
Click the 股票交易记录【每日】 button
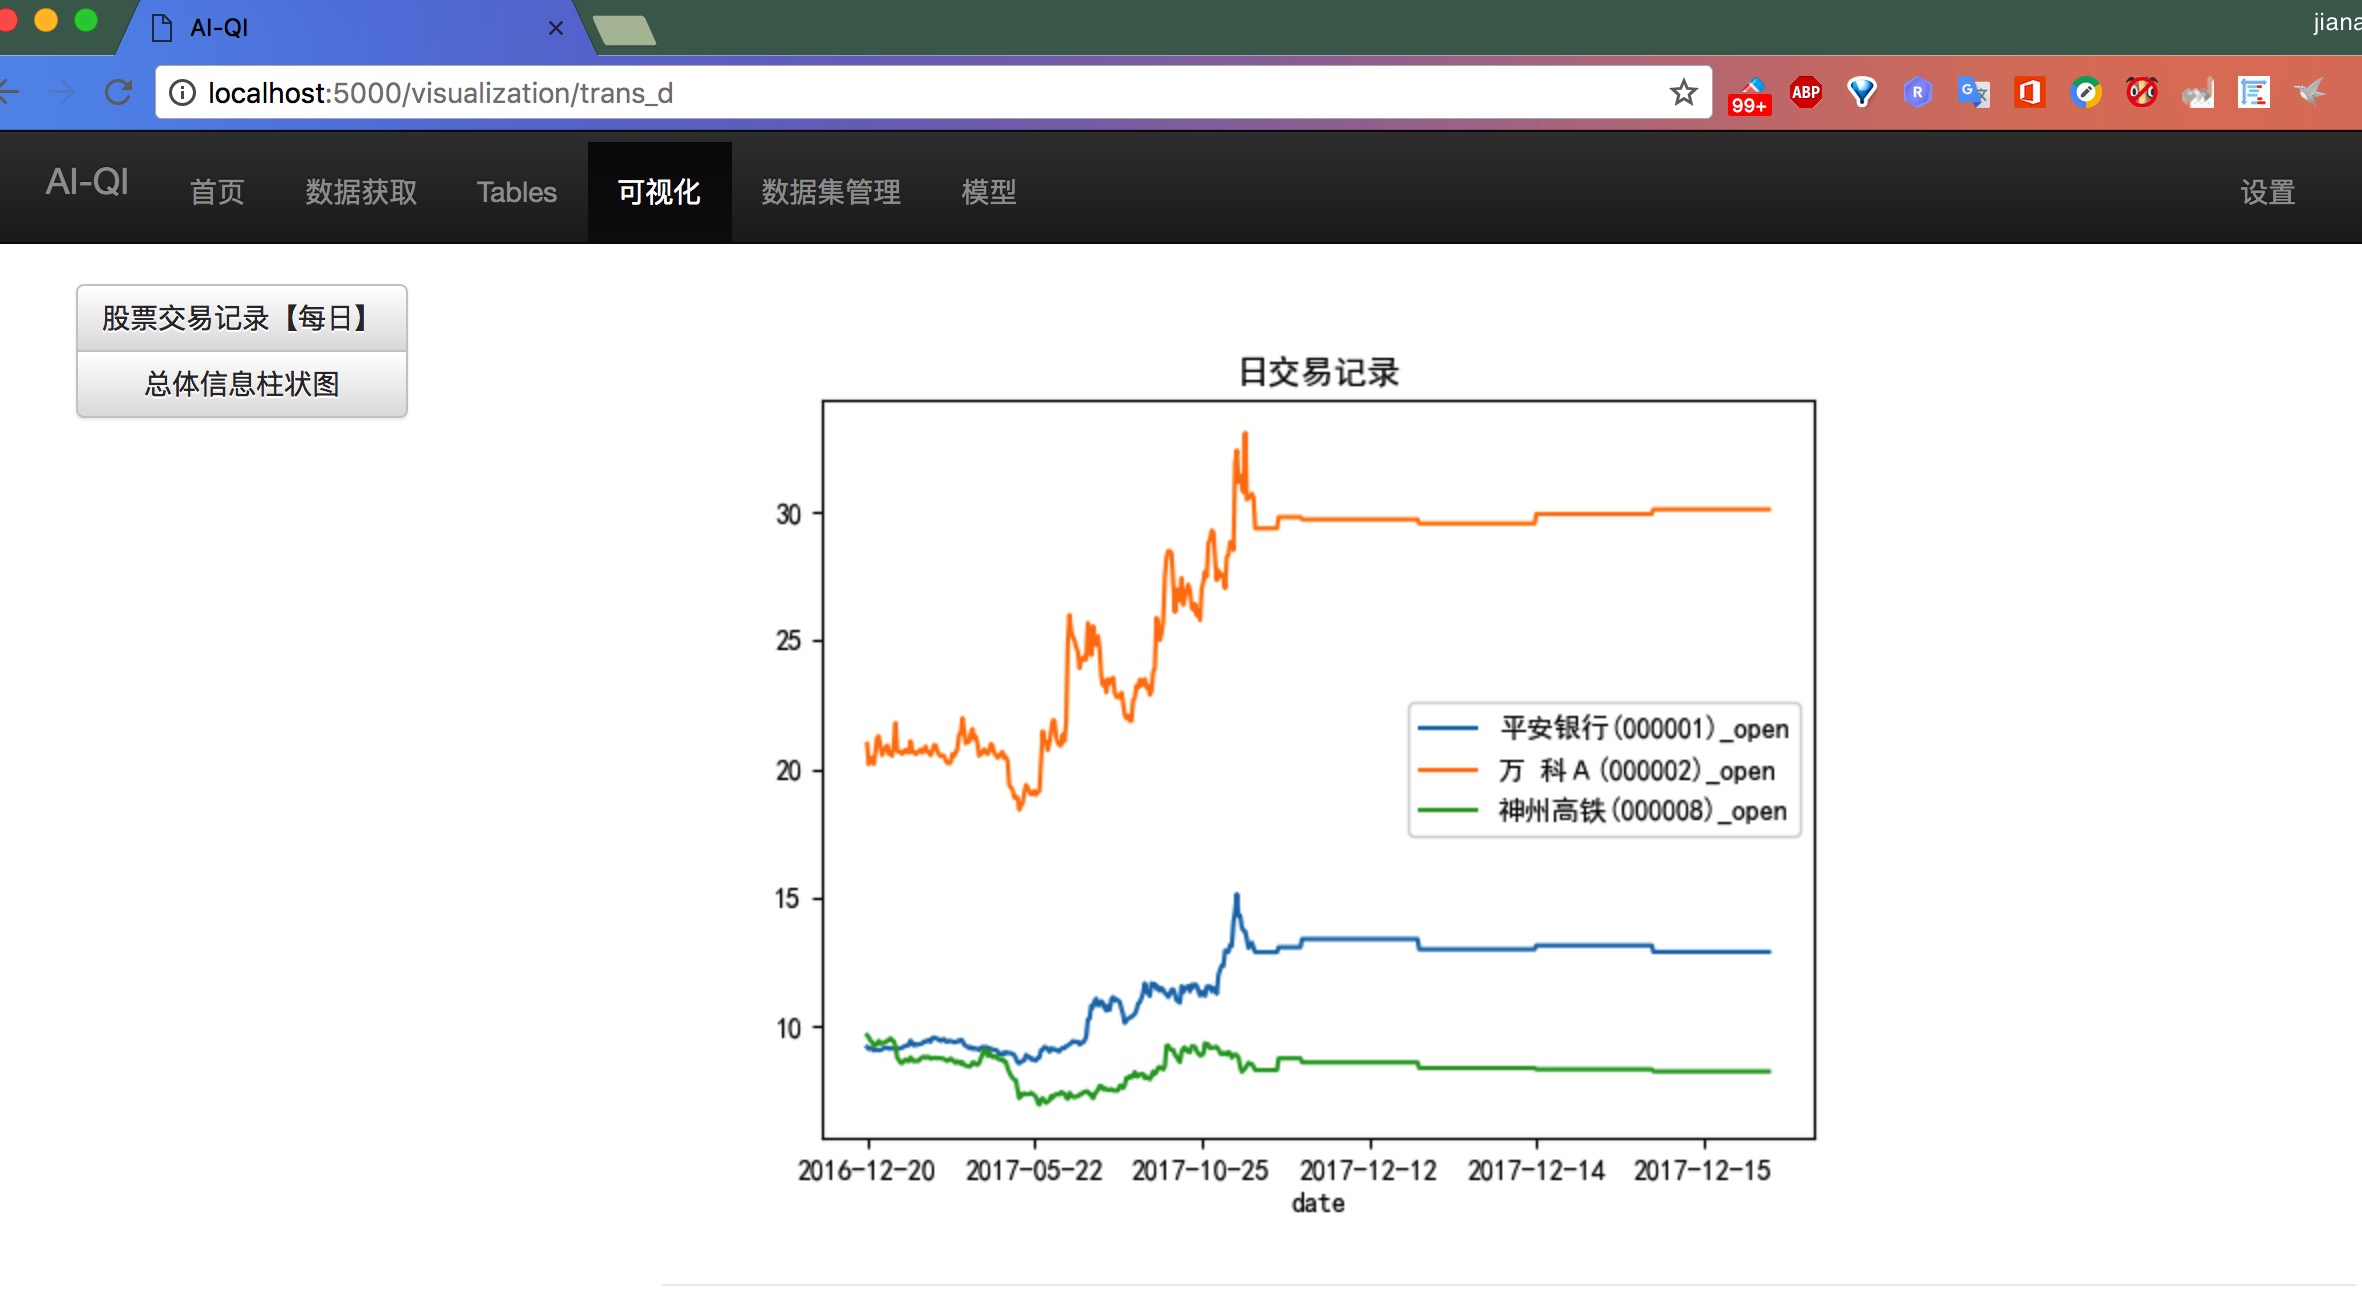click(x=241, y=318)
